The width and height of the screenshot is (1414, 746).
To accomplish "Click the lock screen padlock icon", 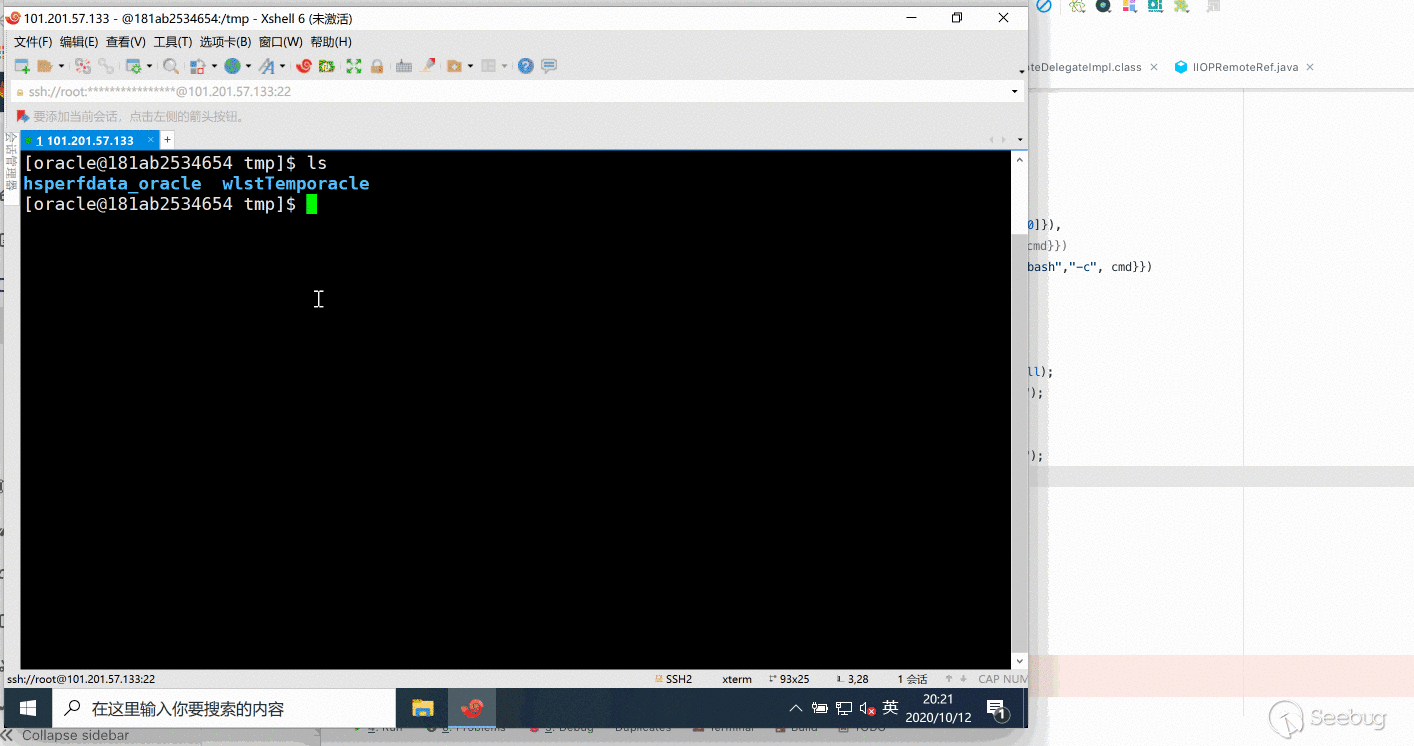I will (x=377, y=66).
